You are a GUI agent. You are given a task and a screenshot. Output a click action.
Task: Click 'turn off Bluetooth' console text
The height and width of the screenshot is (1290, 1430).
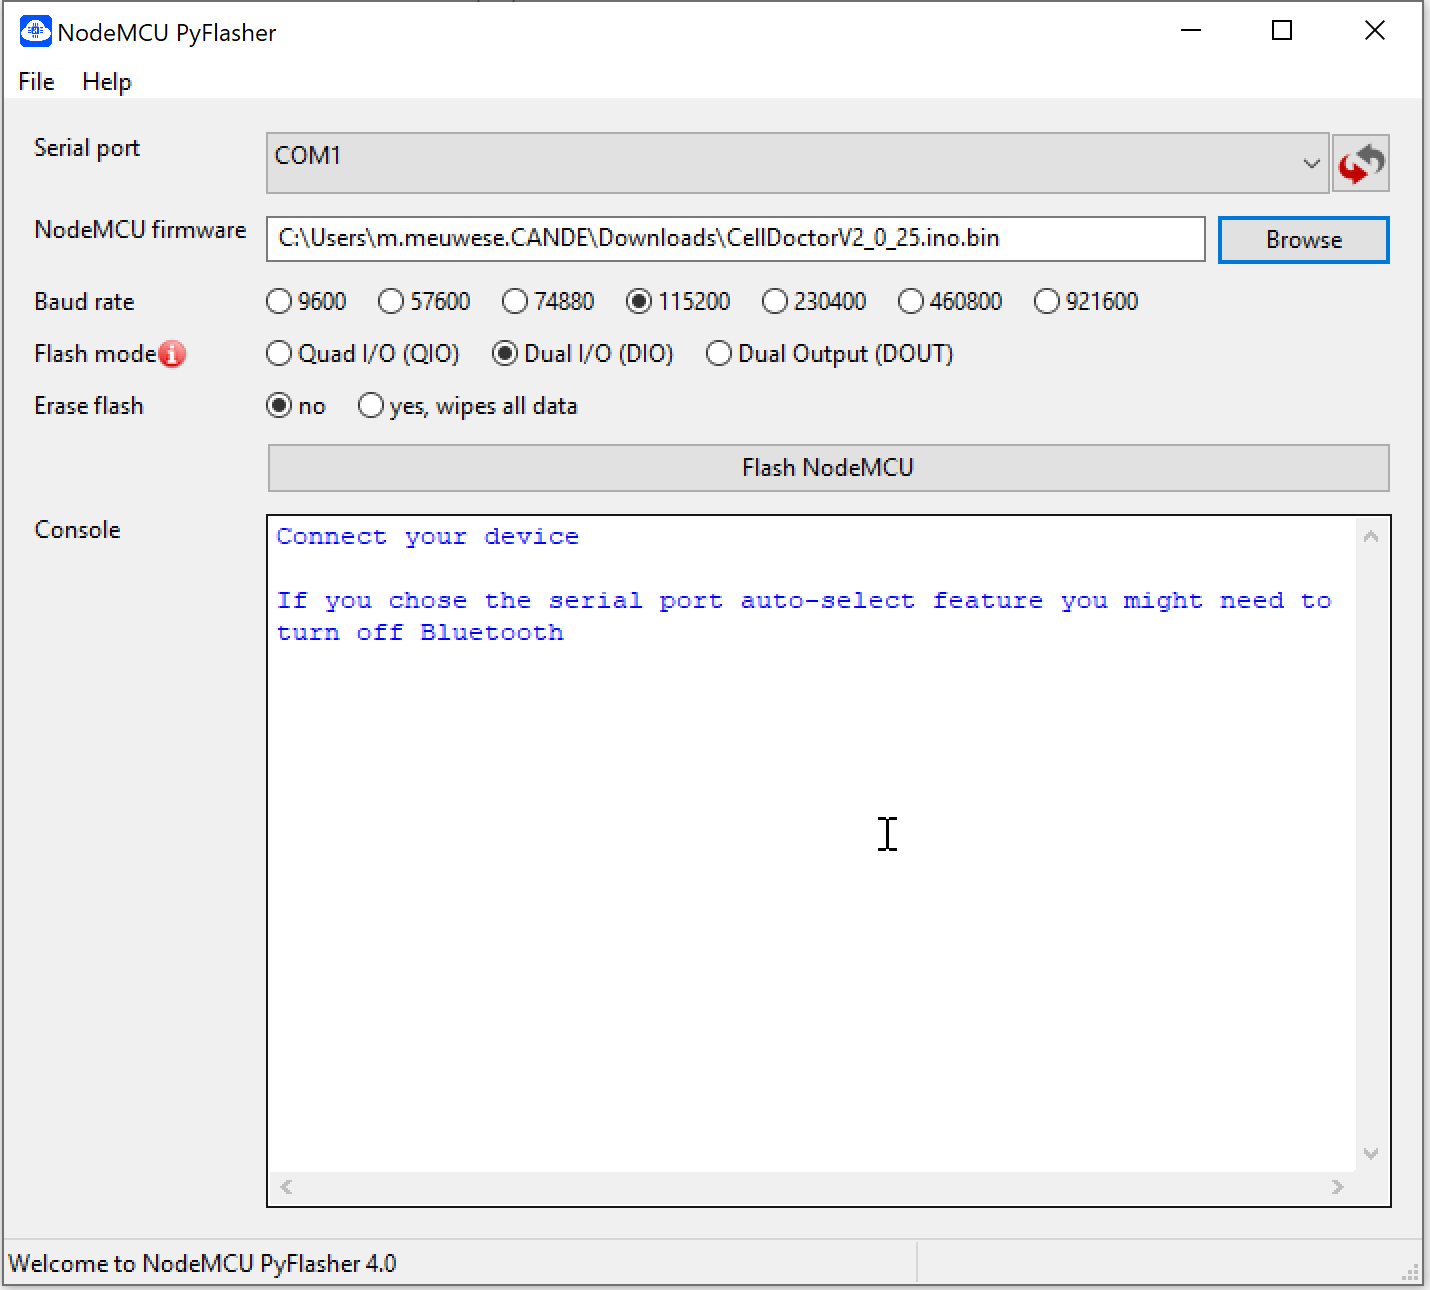420,633
